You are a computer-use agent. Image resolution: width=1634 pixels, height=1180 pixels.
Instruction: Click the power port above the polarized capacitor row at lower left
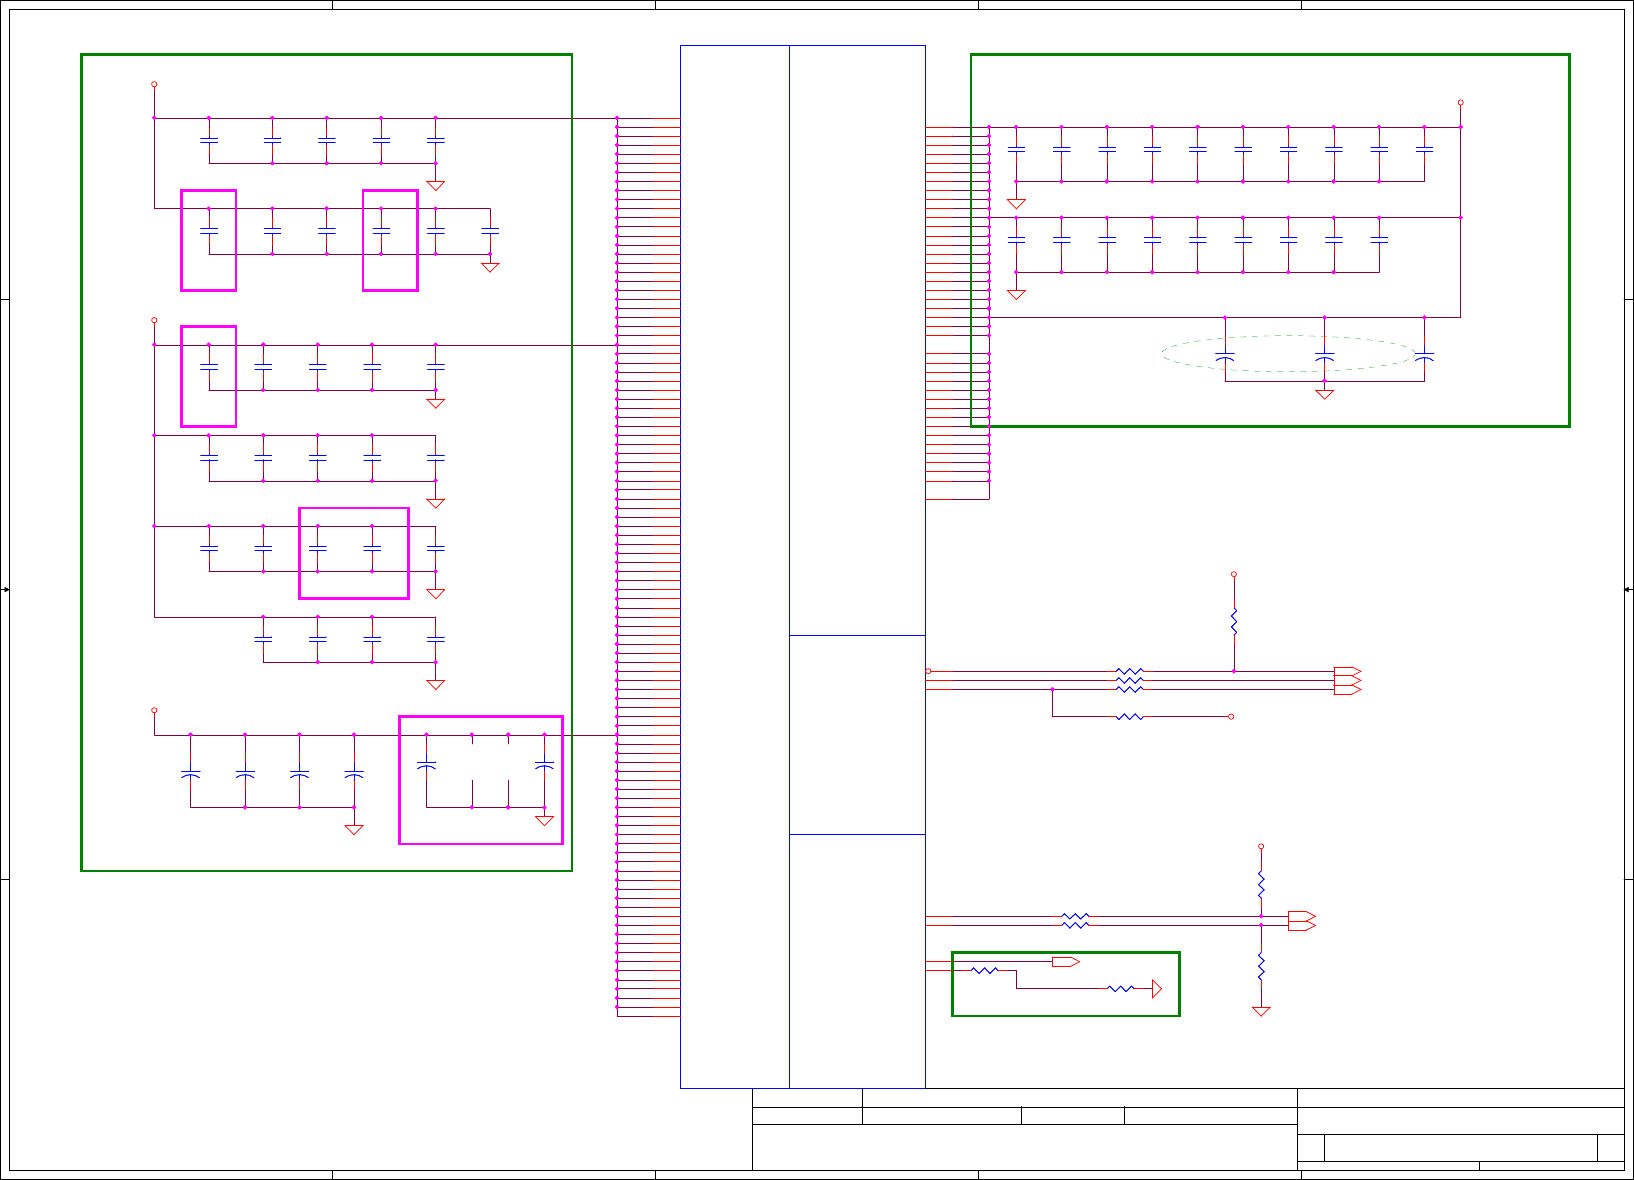pos(154,711)
